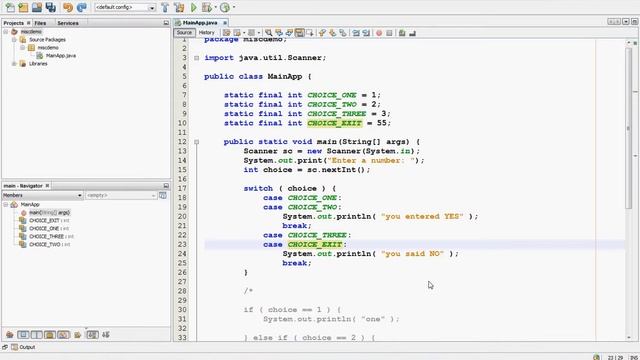Click the Save All toolbar icon

[x=51, y=7]
